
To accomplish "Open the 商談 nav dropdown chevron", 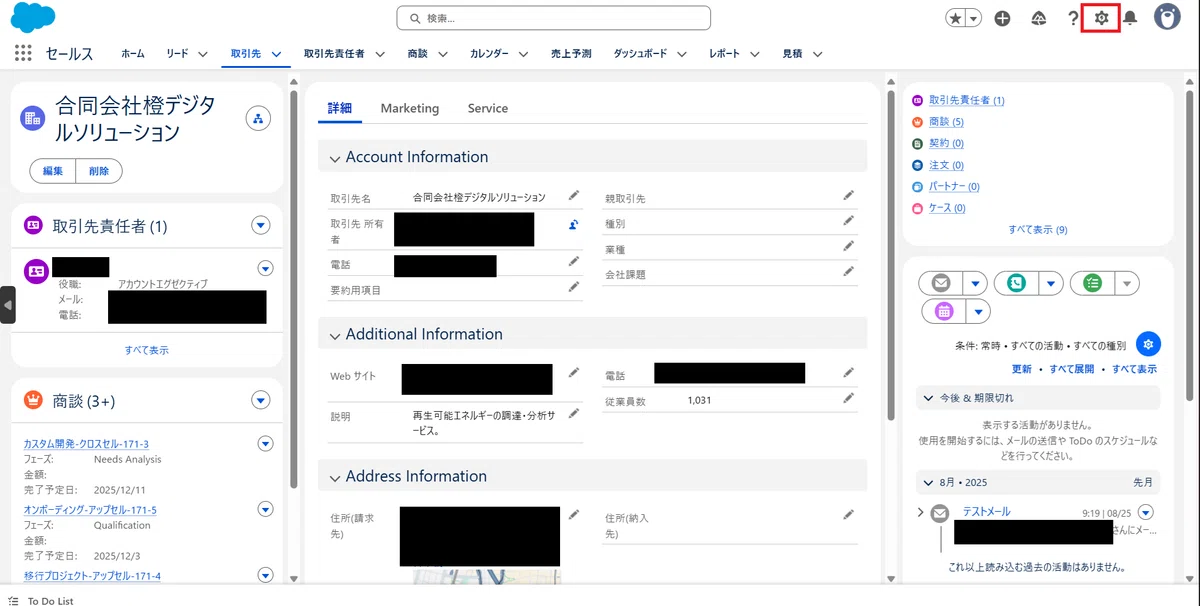I will [x=442, y=54].
